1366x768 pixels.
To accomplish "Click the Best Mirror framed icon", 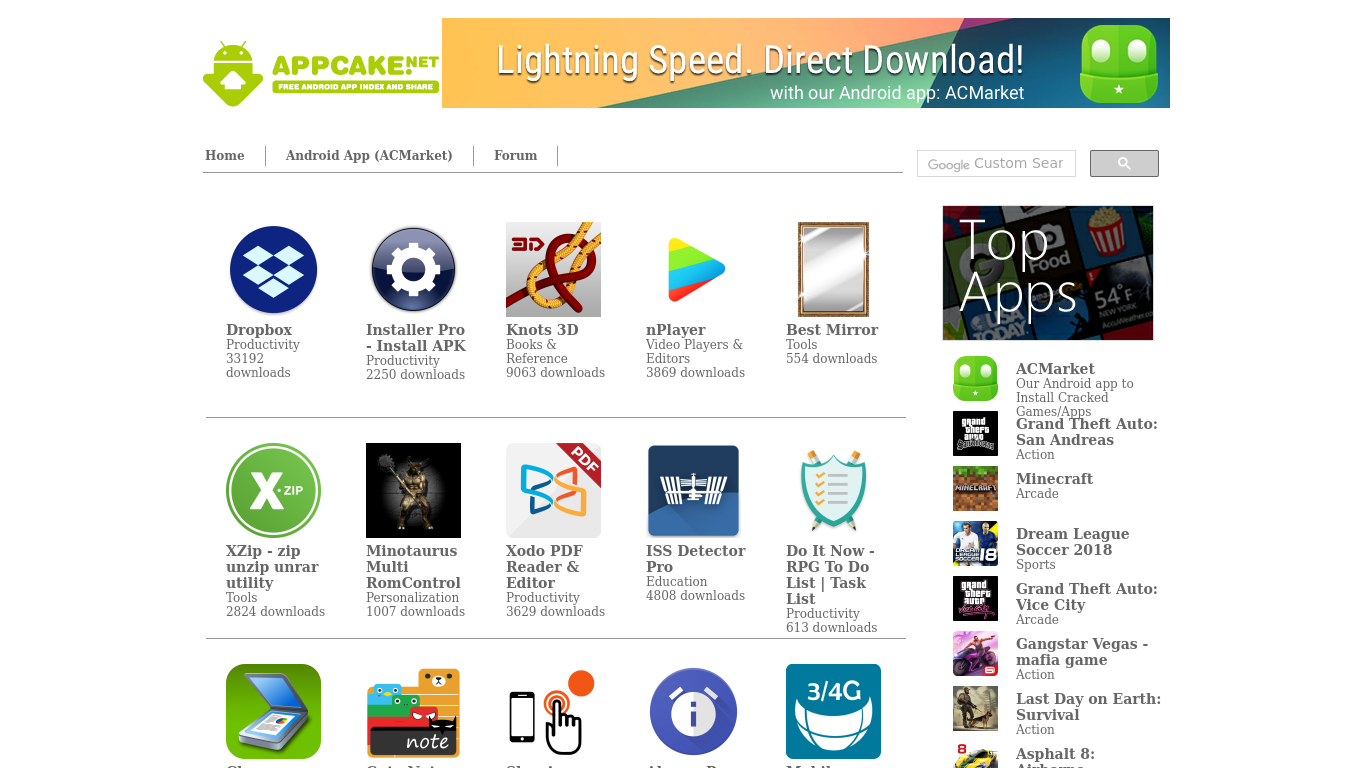I will (833, 269).
